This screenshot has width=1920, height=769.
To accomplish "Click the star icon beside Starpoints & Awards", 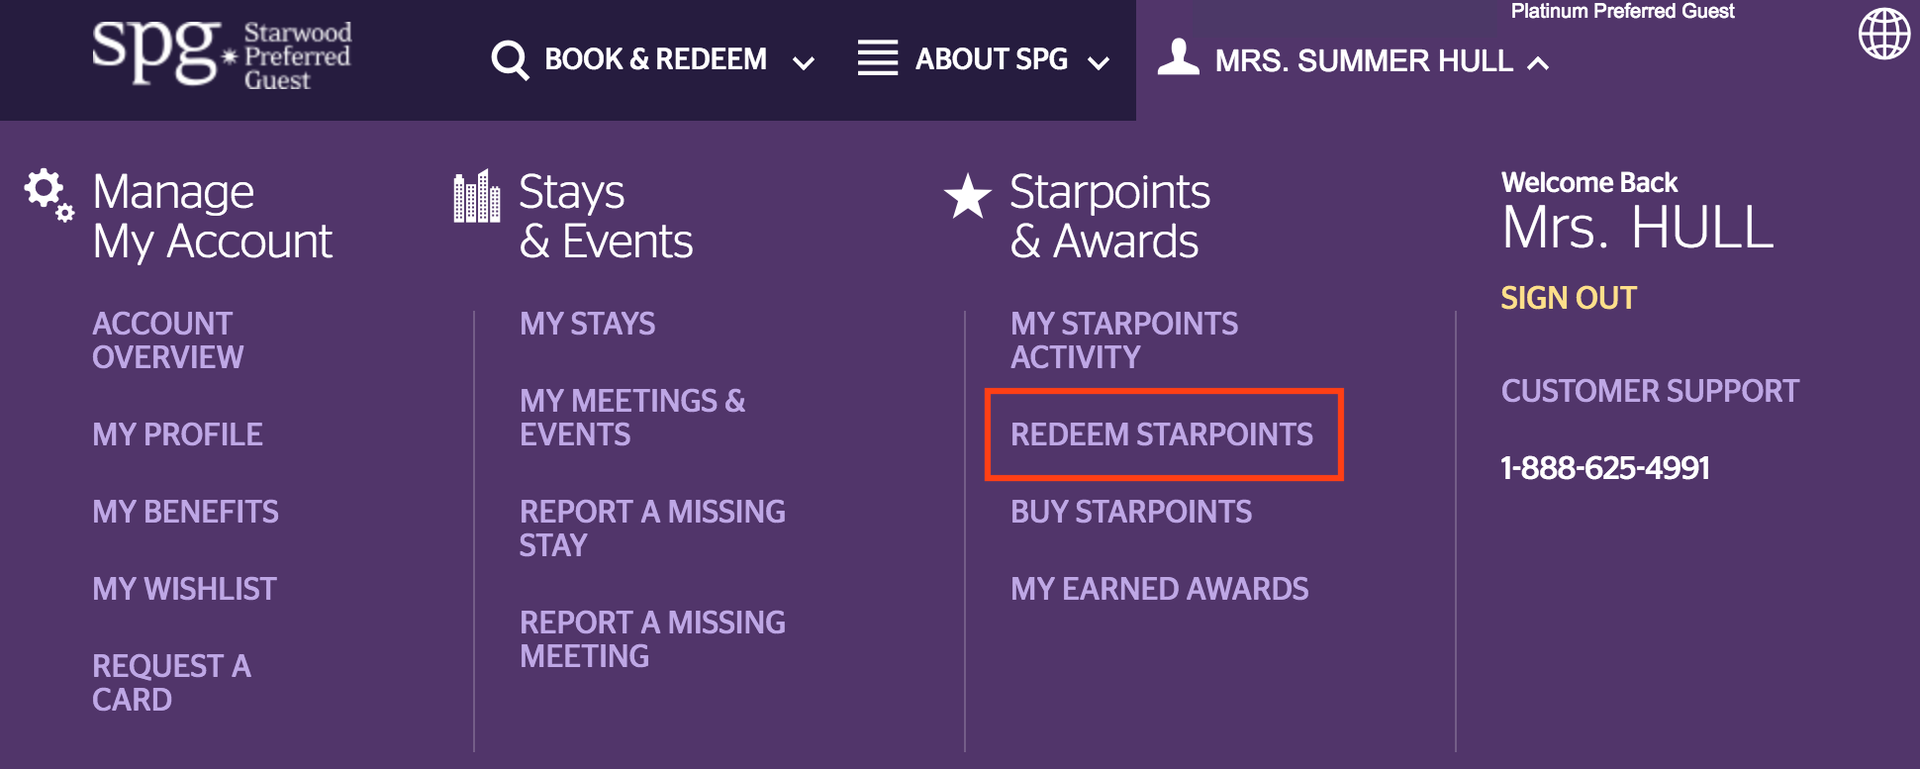I will coord(968,194).
